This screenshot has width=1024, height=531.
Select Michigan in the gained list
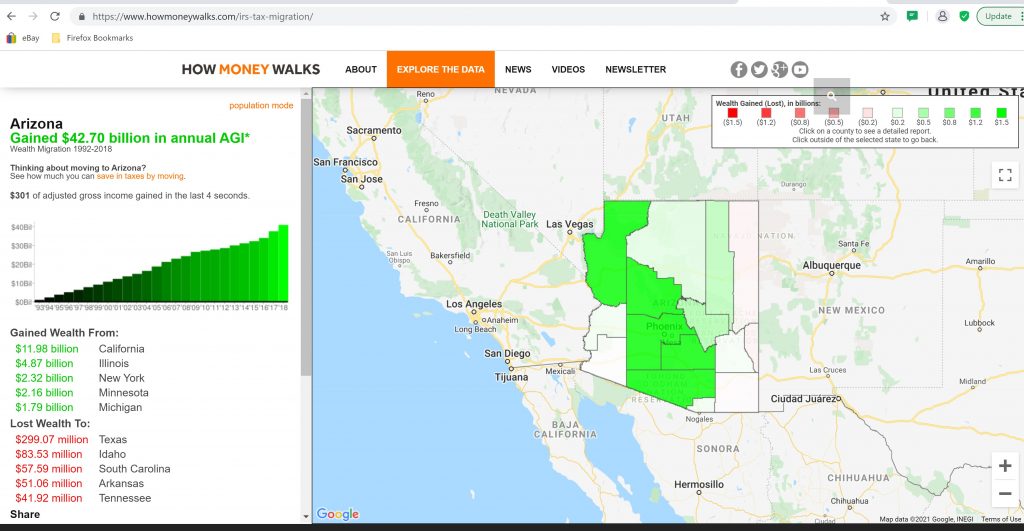click(x=120, y=408)
